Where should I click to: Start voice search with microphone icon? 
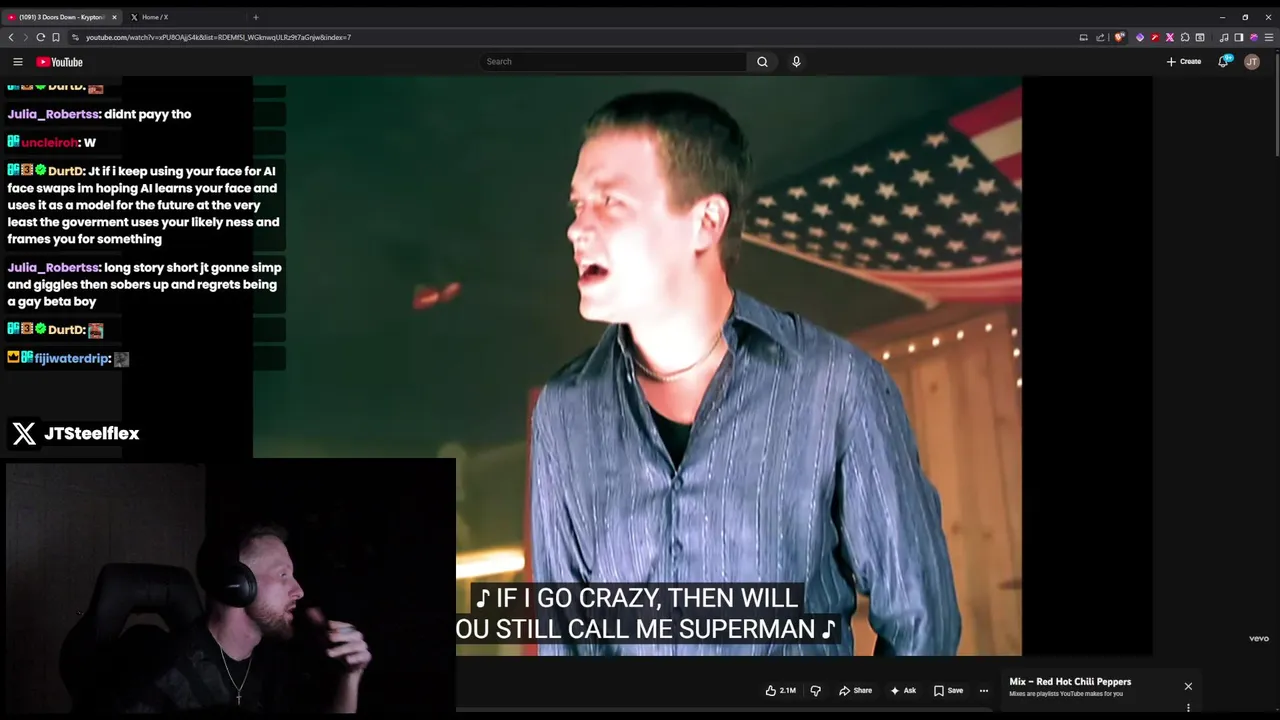pos(796,62)
